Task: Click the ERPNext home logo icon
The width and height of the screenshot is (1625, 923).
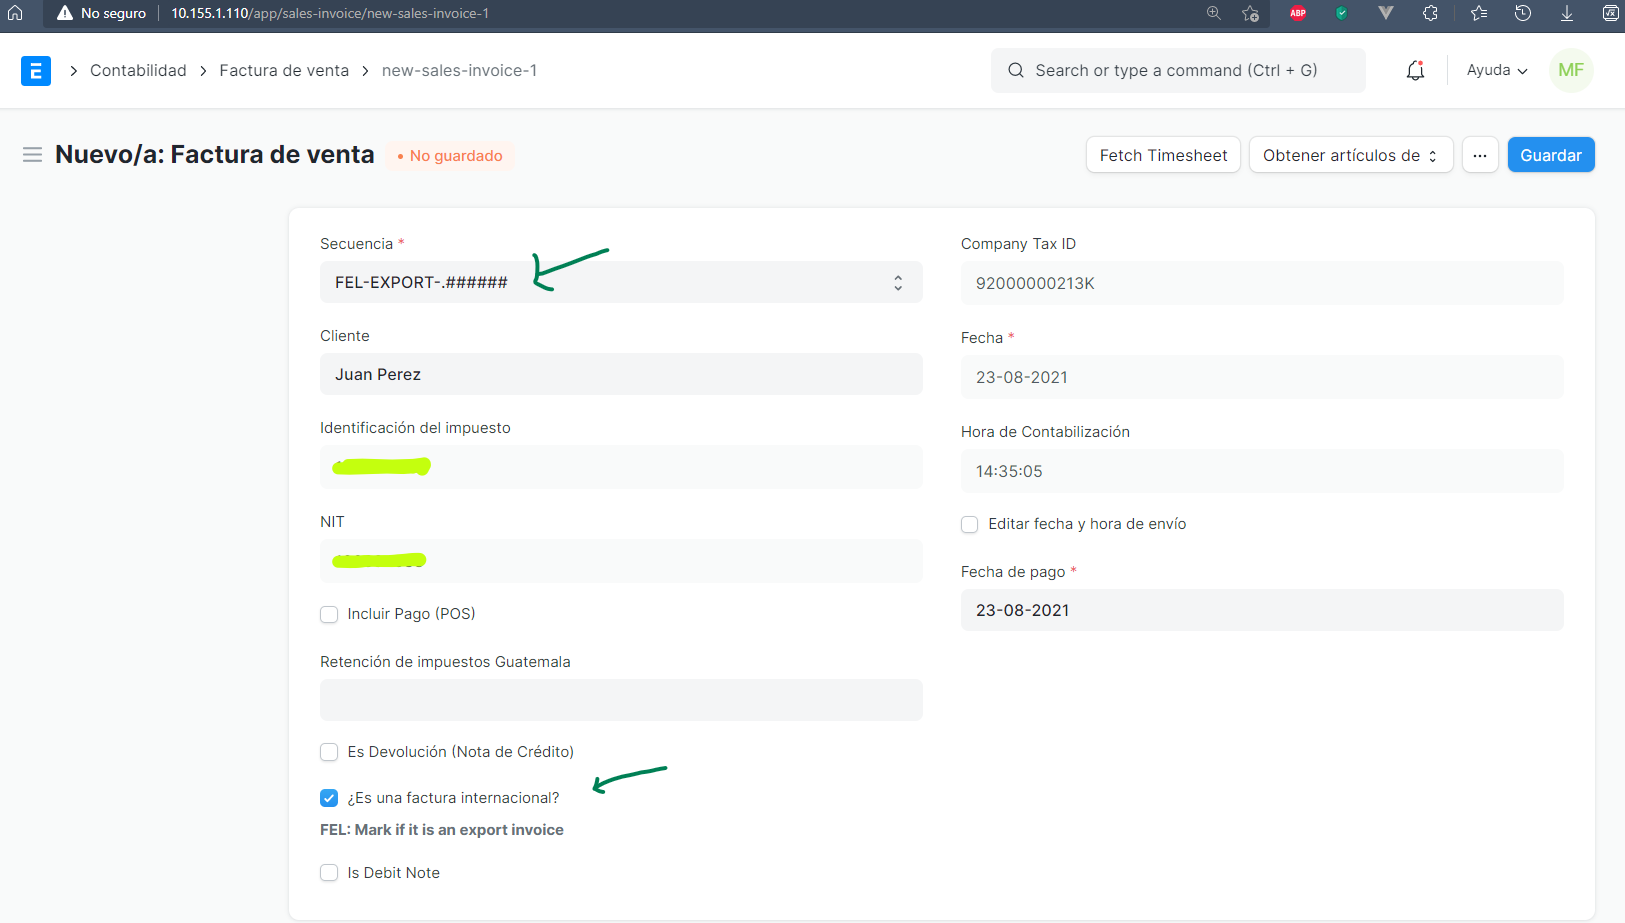Action: 36,70
